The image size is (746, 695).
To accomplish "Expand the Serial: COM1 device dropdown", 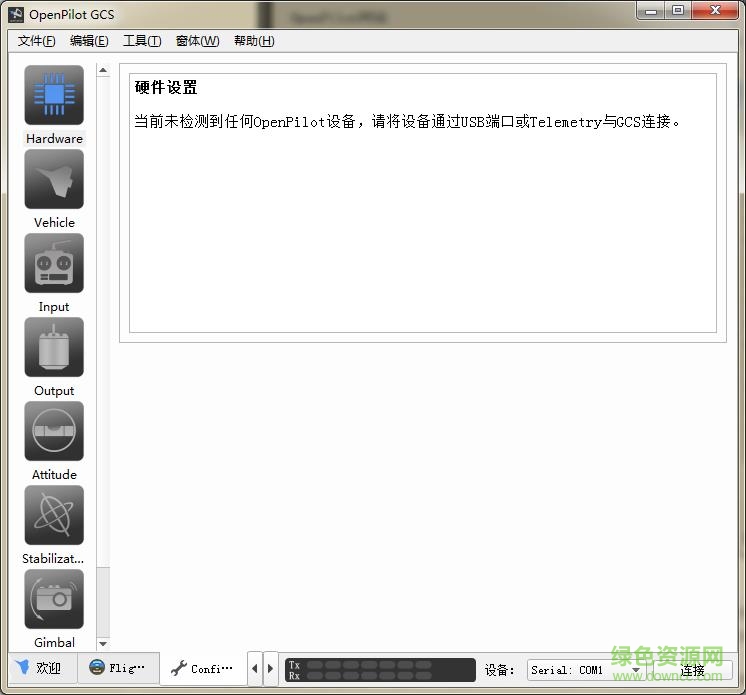I will click(587, 670).
